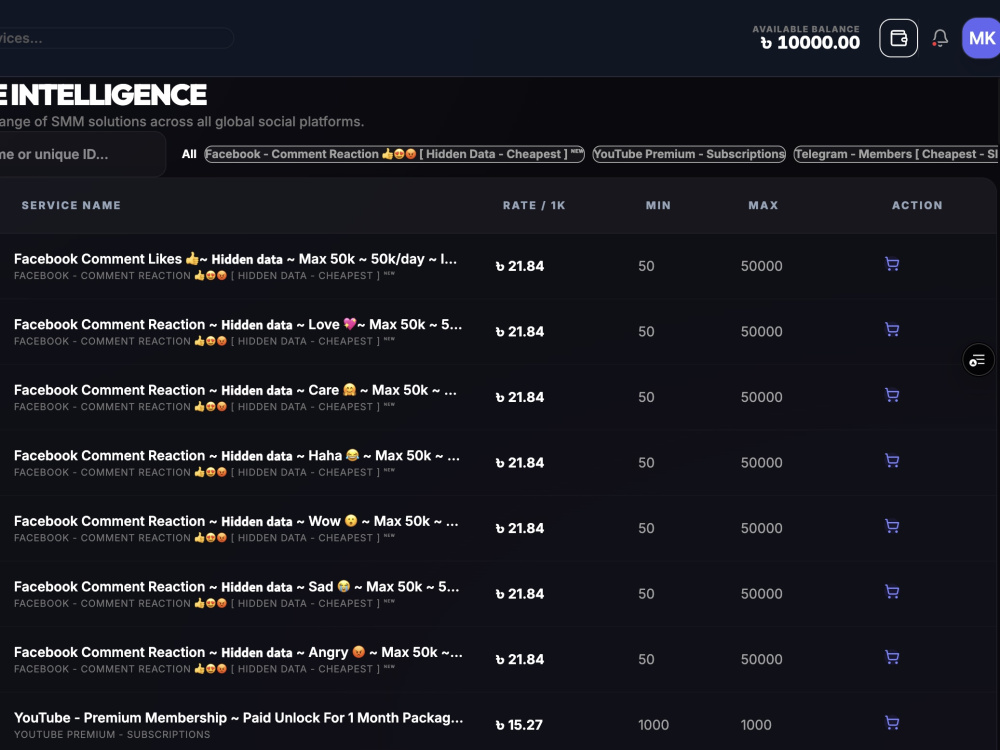Focus the top services search bar
The height and width of the screenshot is (750, 1000).
pos(115,38)
